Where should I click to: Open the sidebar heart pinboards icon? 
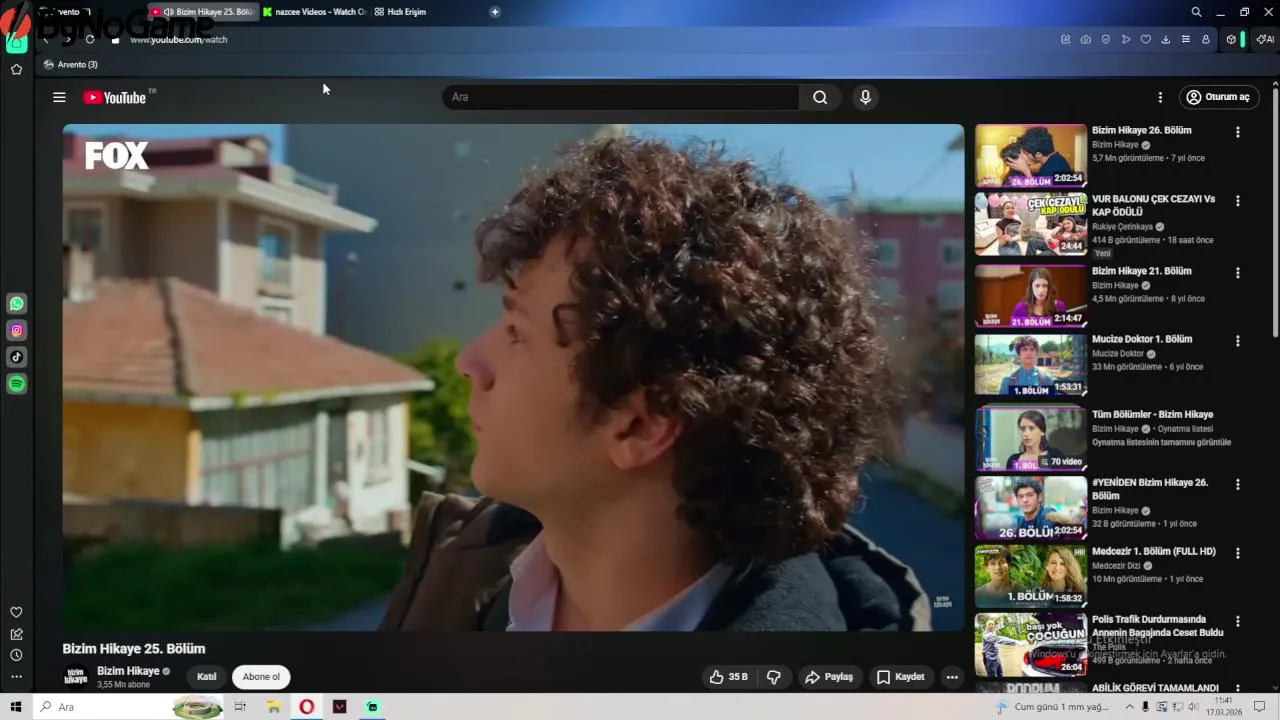pos(16,612)
